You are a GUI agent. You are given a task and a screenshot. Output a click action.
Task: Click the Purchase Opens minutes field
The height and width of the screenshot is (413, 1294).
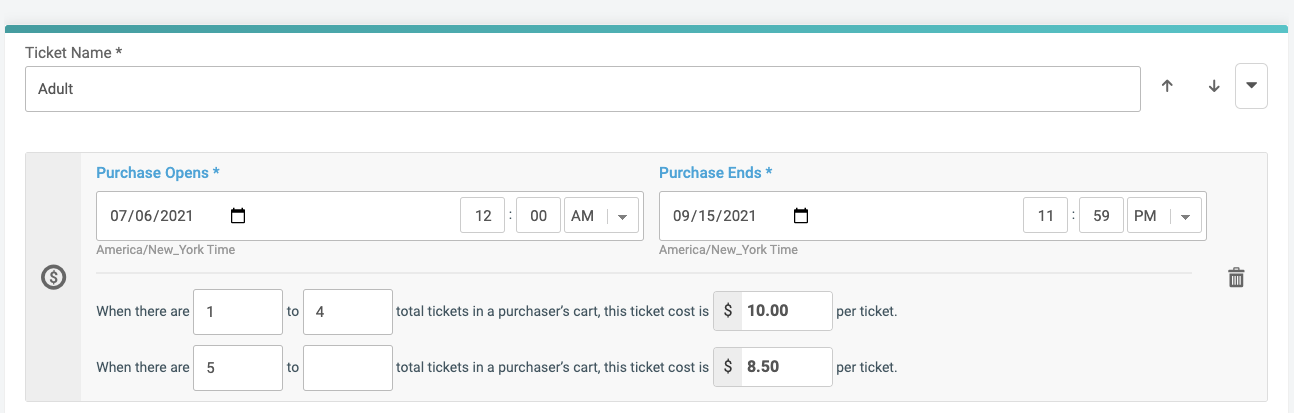pyautogui.click(x=538, y=216)
